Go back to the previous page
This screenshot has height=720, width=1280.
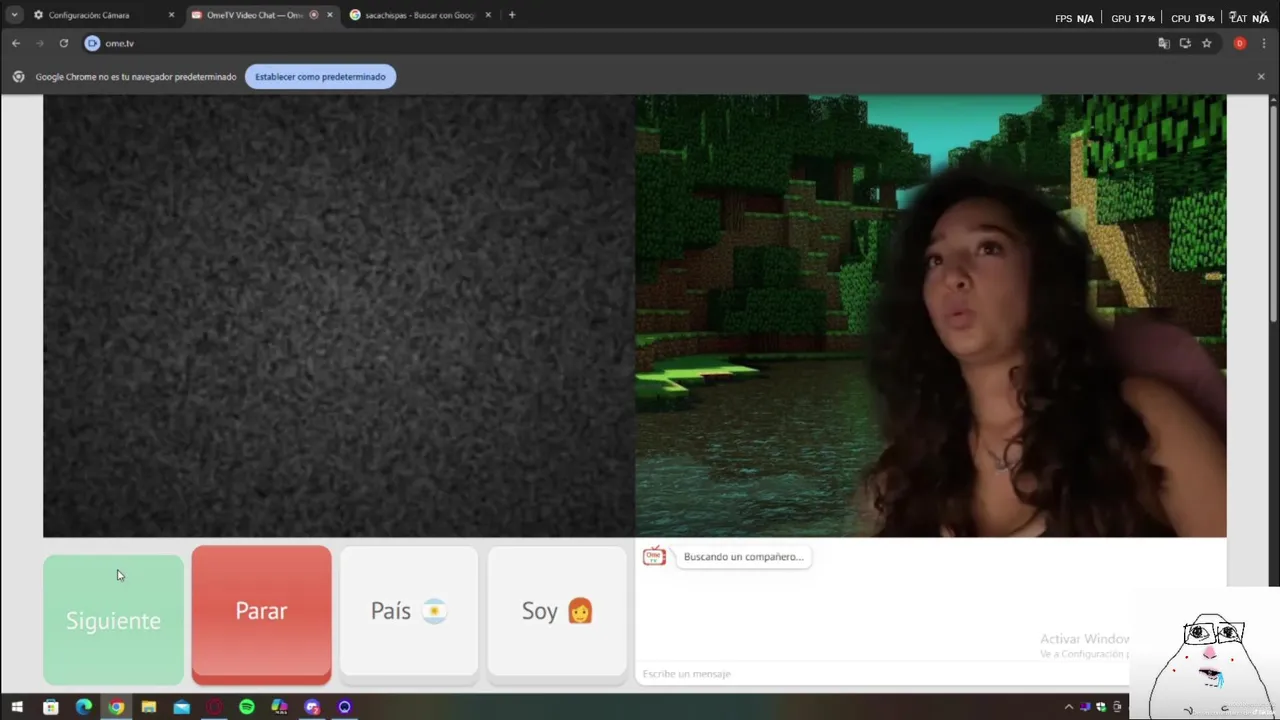tap(16, 43)
